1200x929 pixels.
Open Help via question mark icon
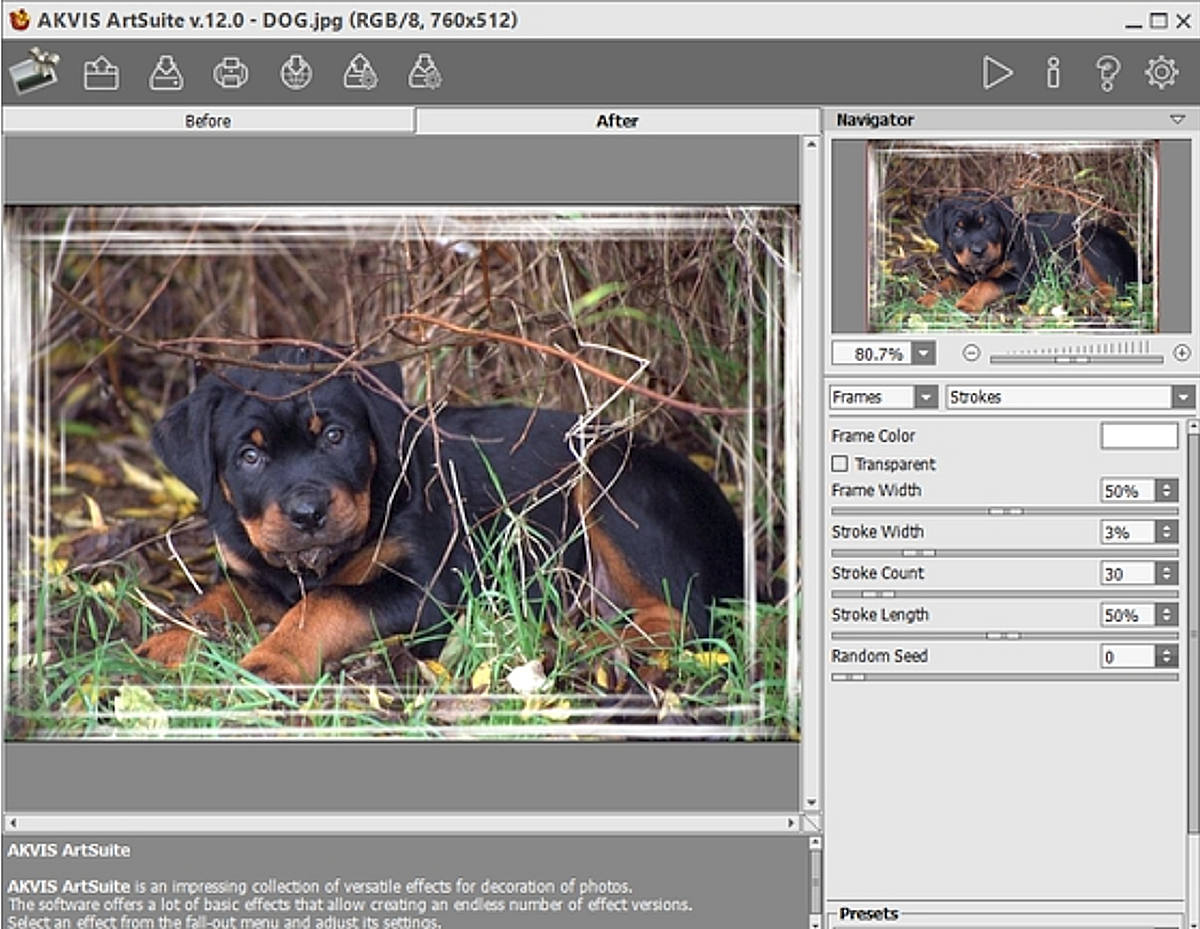(x=1107, y=73)
